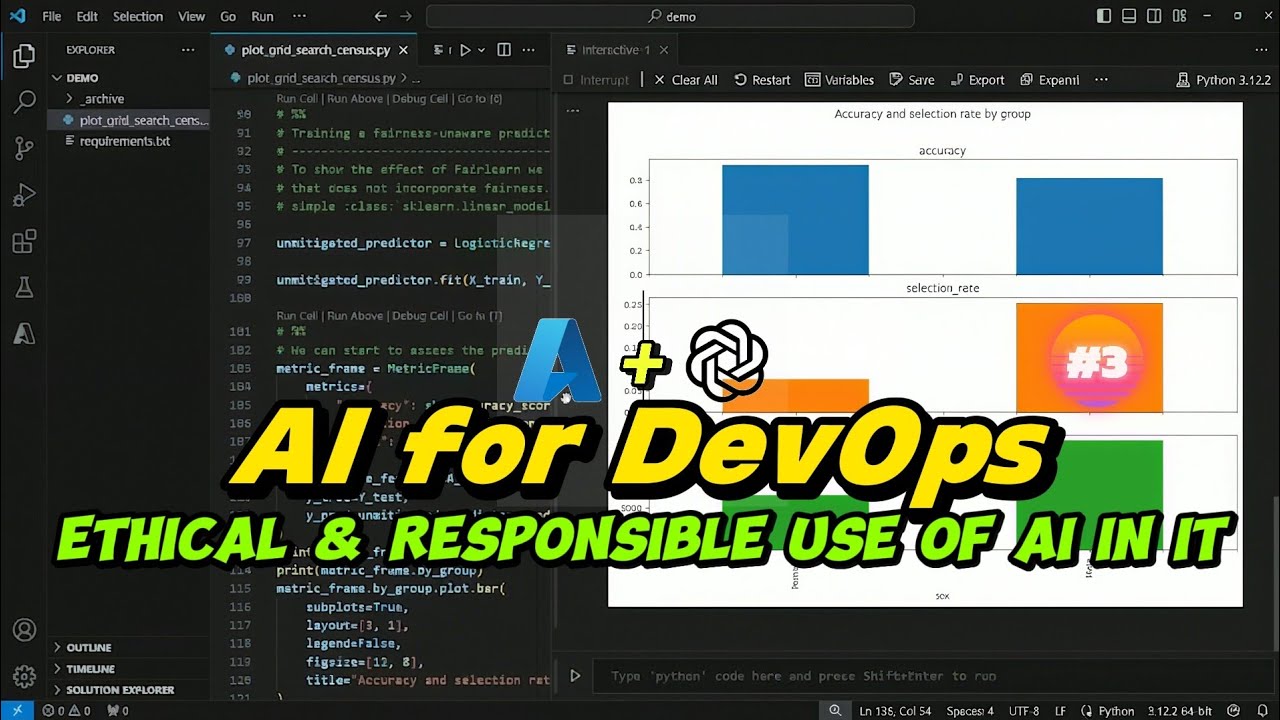1280x720 pixels.
Task: Expand the _archive folder
Action: [x=69, y=99]
